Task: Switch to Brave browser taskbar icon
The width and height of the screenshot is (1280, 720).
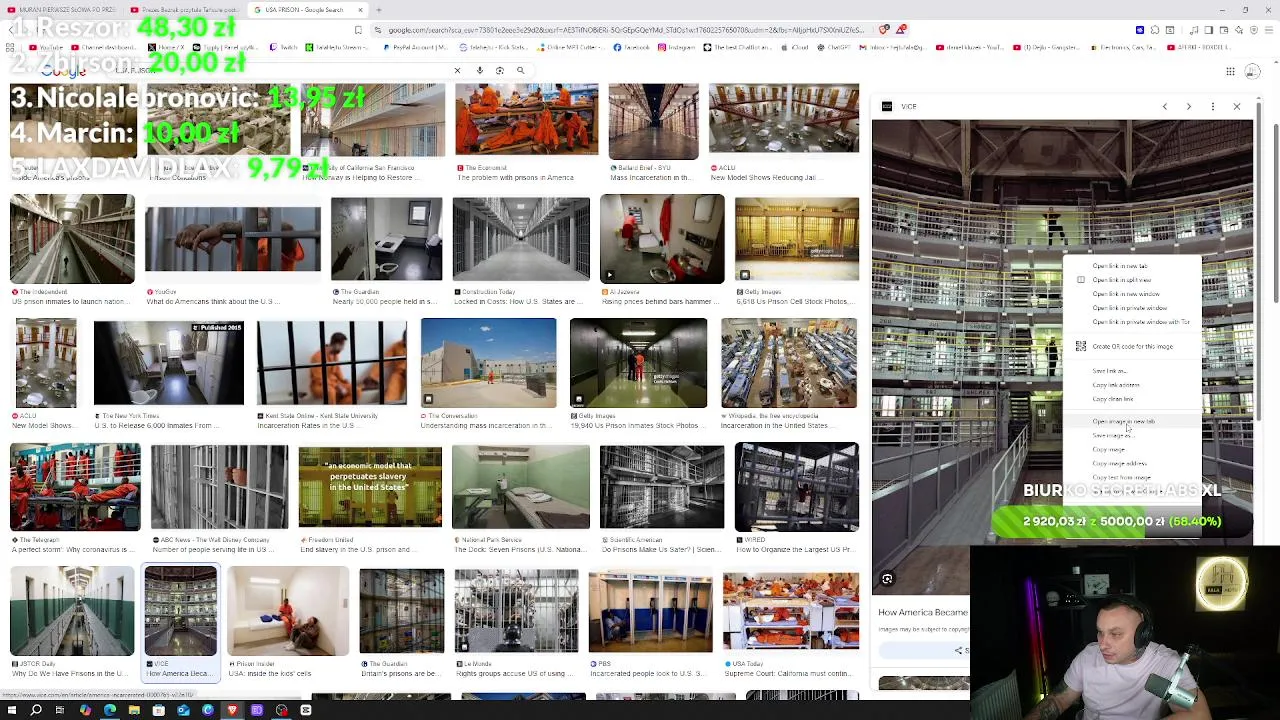Action: (232, 710)
